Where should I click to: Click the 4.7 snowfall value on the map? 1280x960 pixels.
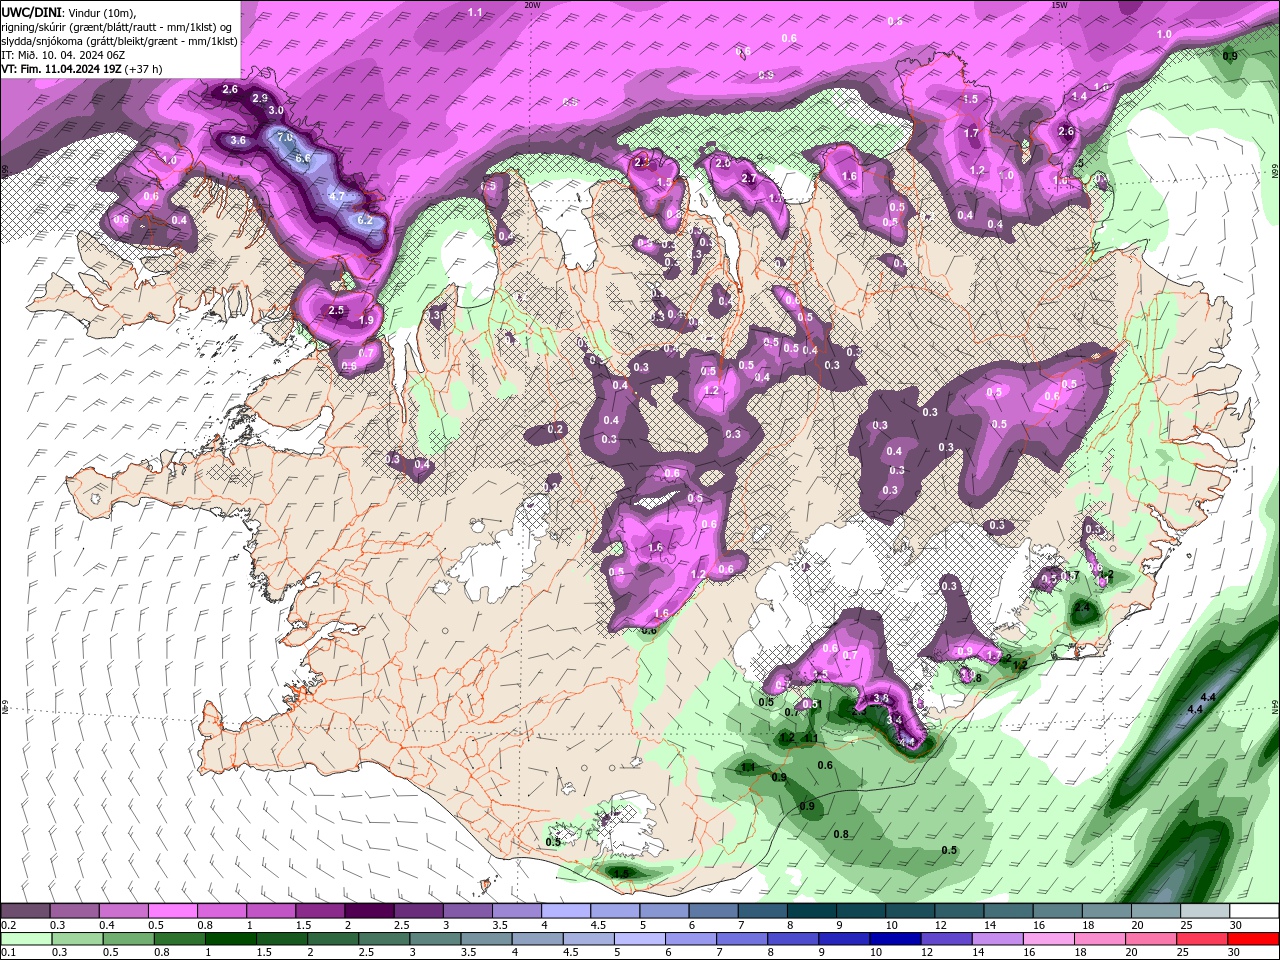click(x=337, y=197)
